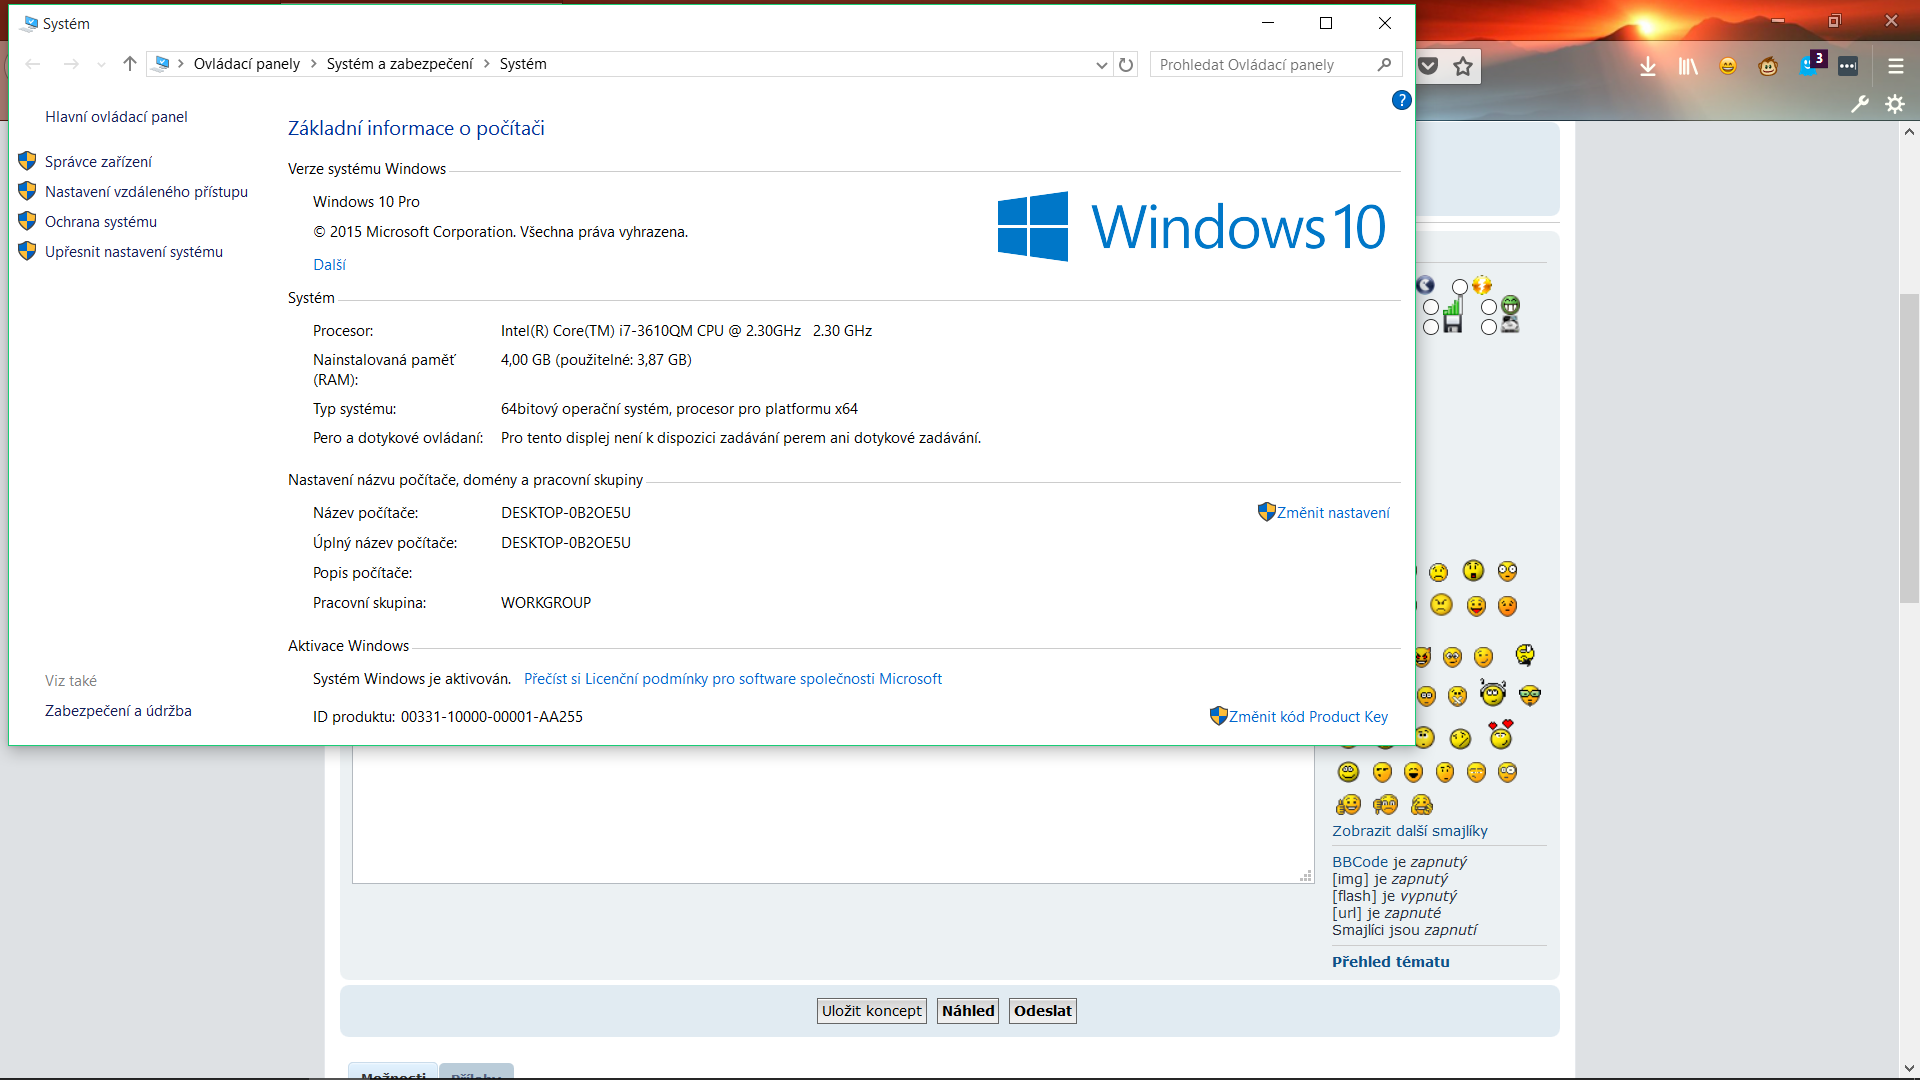The height and width of the screenshot is (1080, 1920).
Task: Save page to Pocket icon in Firefox
Action: [x=1428, y=66]
